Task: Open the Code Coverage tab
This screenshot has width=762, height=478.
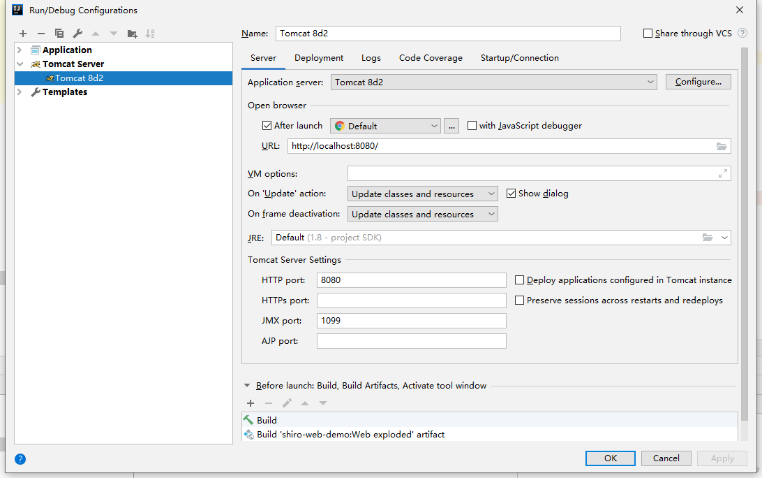Action: pyautogui.click(x=431, y=58)
